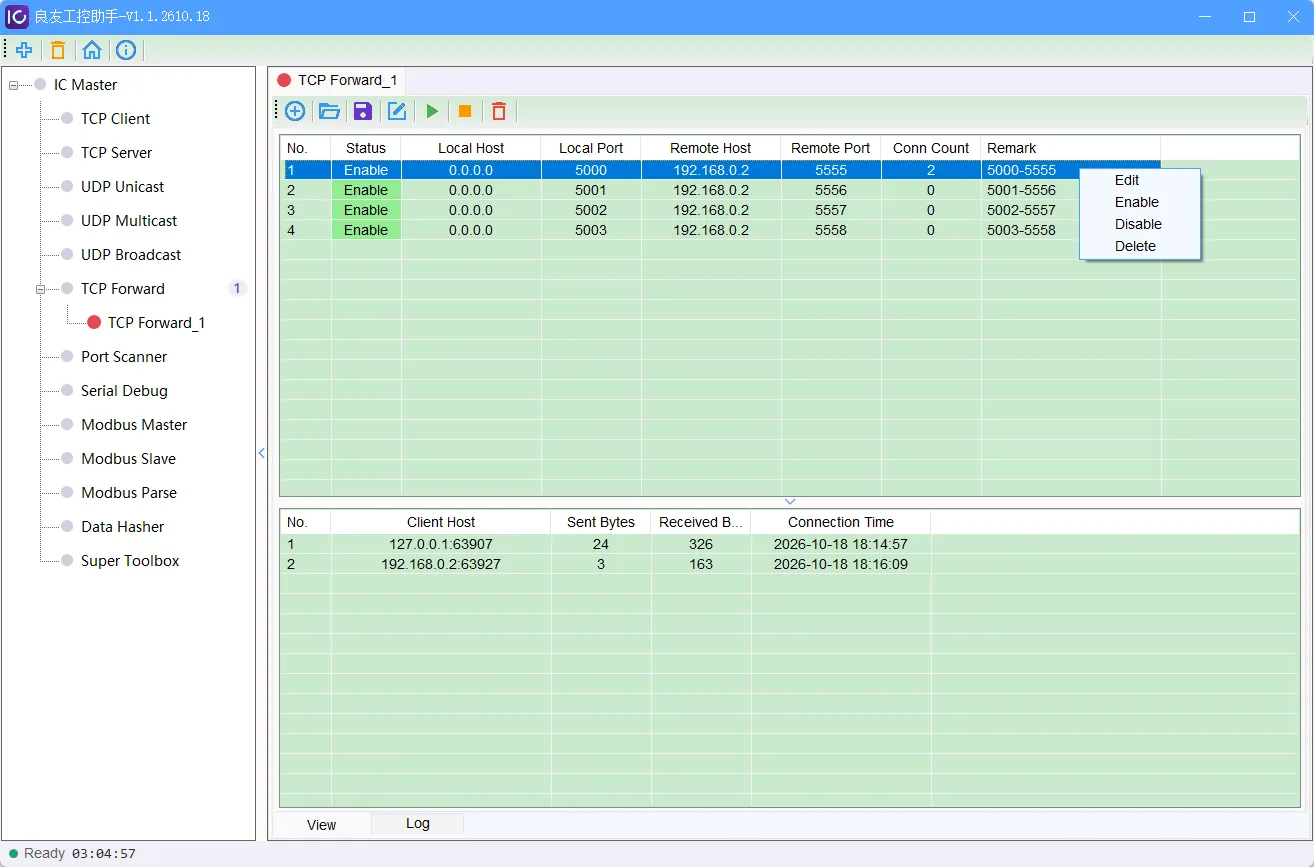Open Super Toolbox in the sidebar

[x=130, y=561]
